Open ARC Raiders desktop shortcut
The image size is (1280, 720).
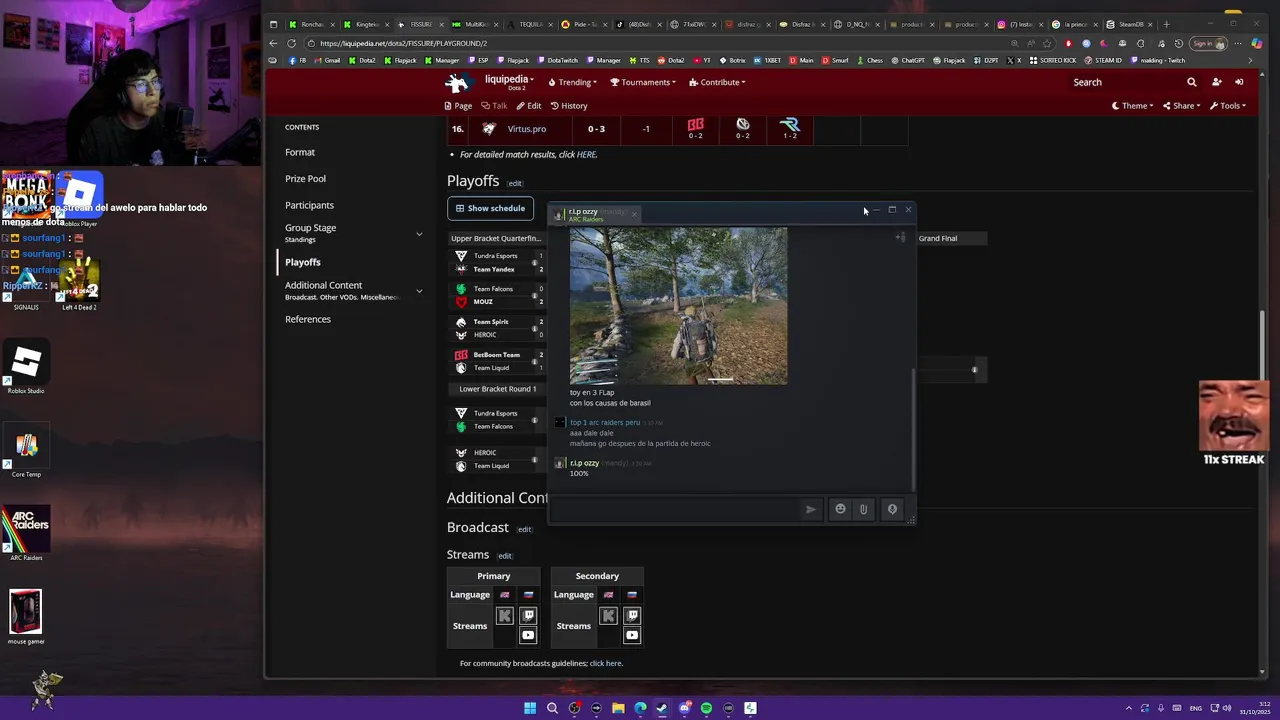[x=27, y=533]
